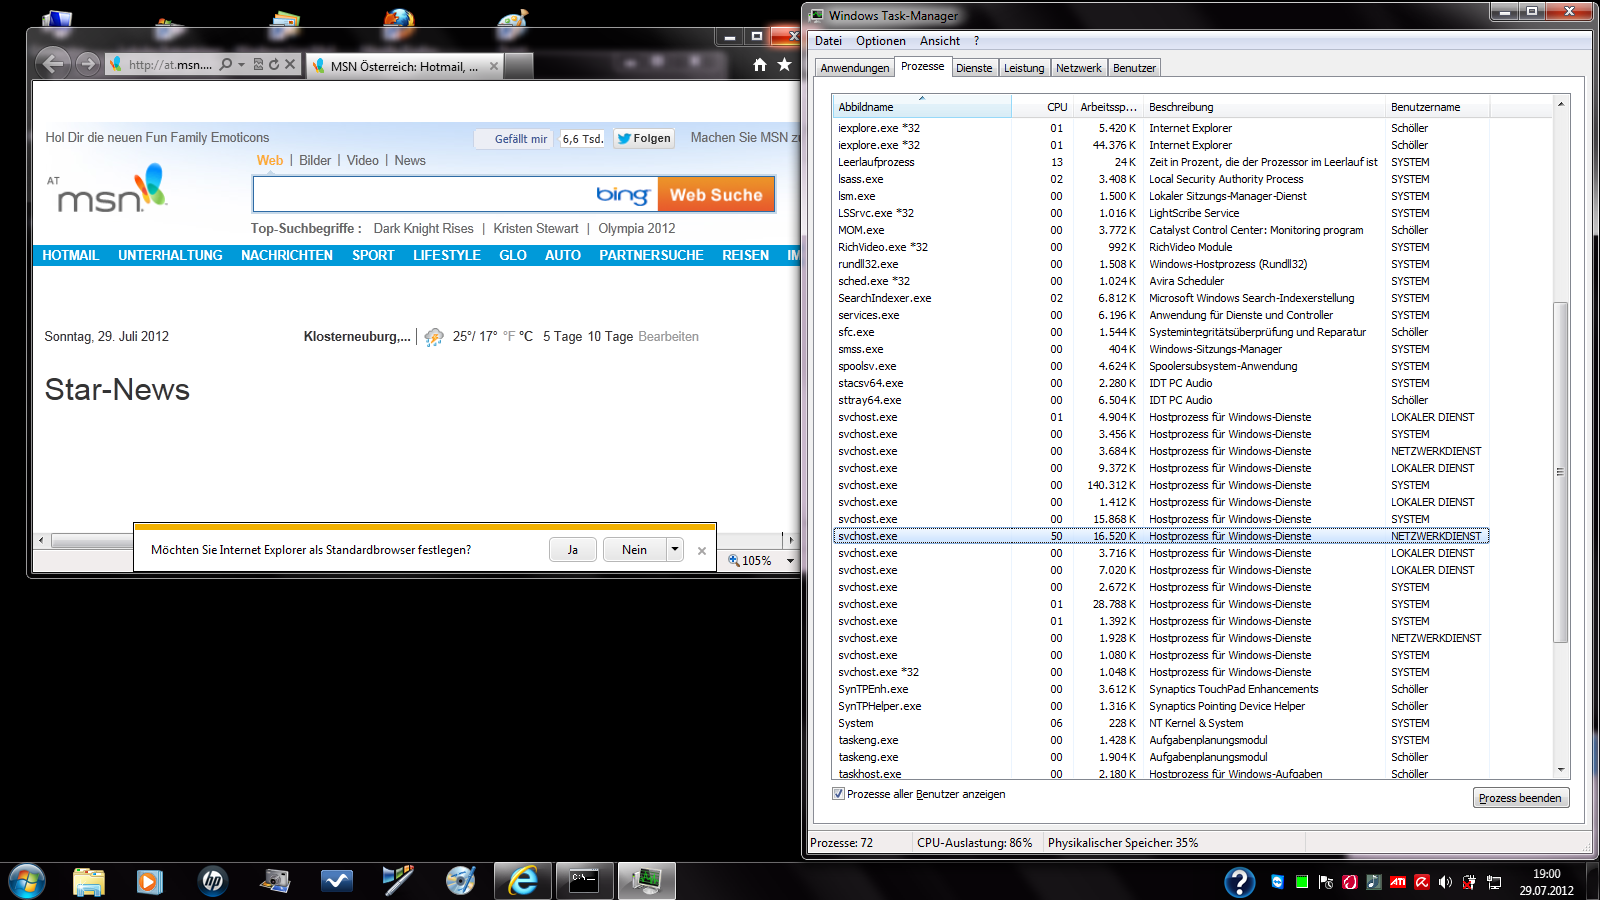
Task: Click the browser horizontal scrollbar thumb
Action: point(93,541)
